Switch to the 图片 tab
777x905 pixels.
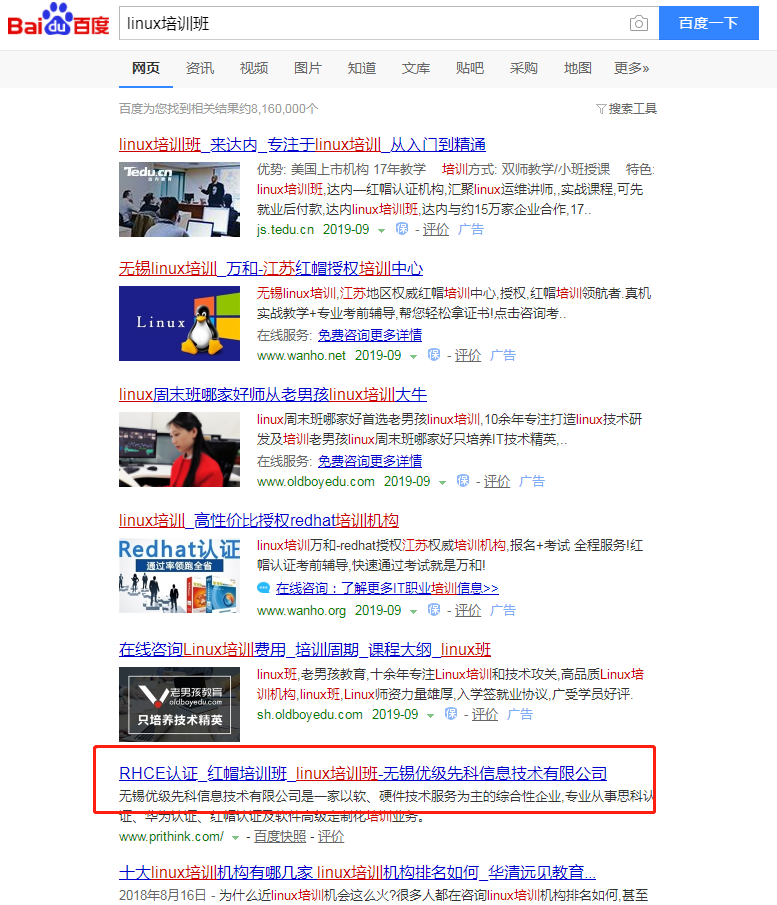(x=308, y=68)
